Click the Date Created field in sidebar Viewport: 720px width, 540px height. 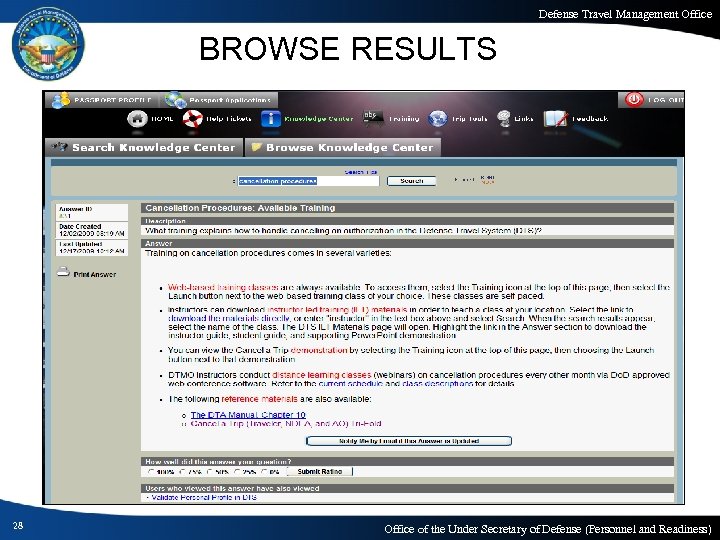[x=91, y=230]
